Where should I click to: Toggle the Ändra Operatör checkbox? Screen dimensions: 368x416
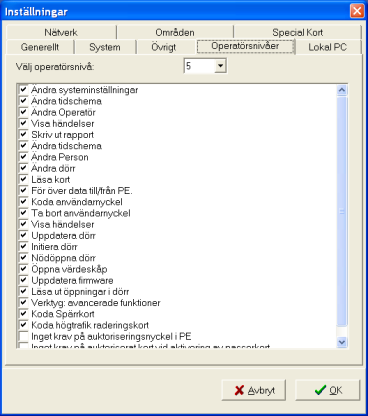23,112
